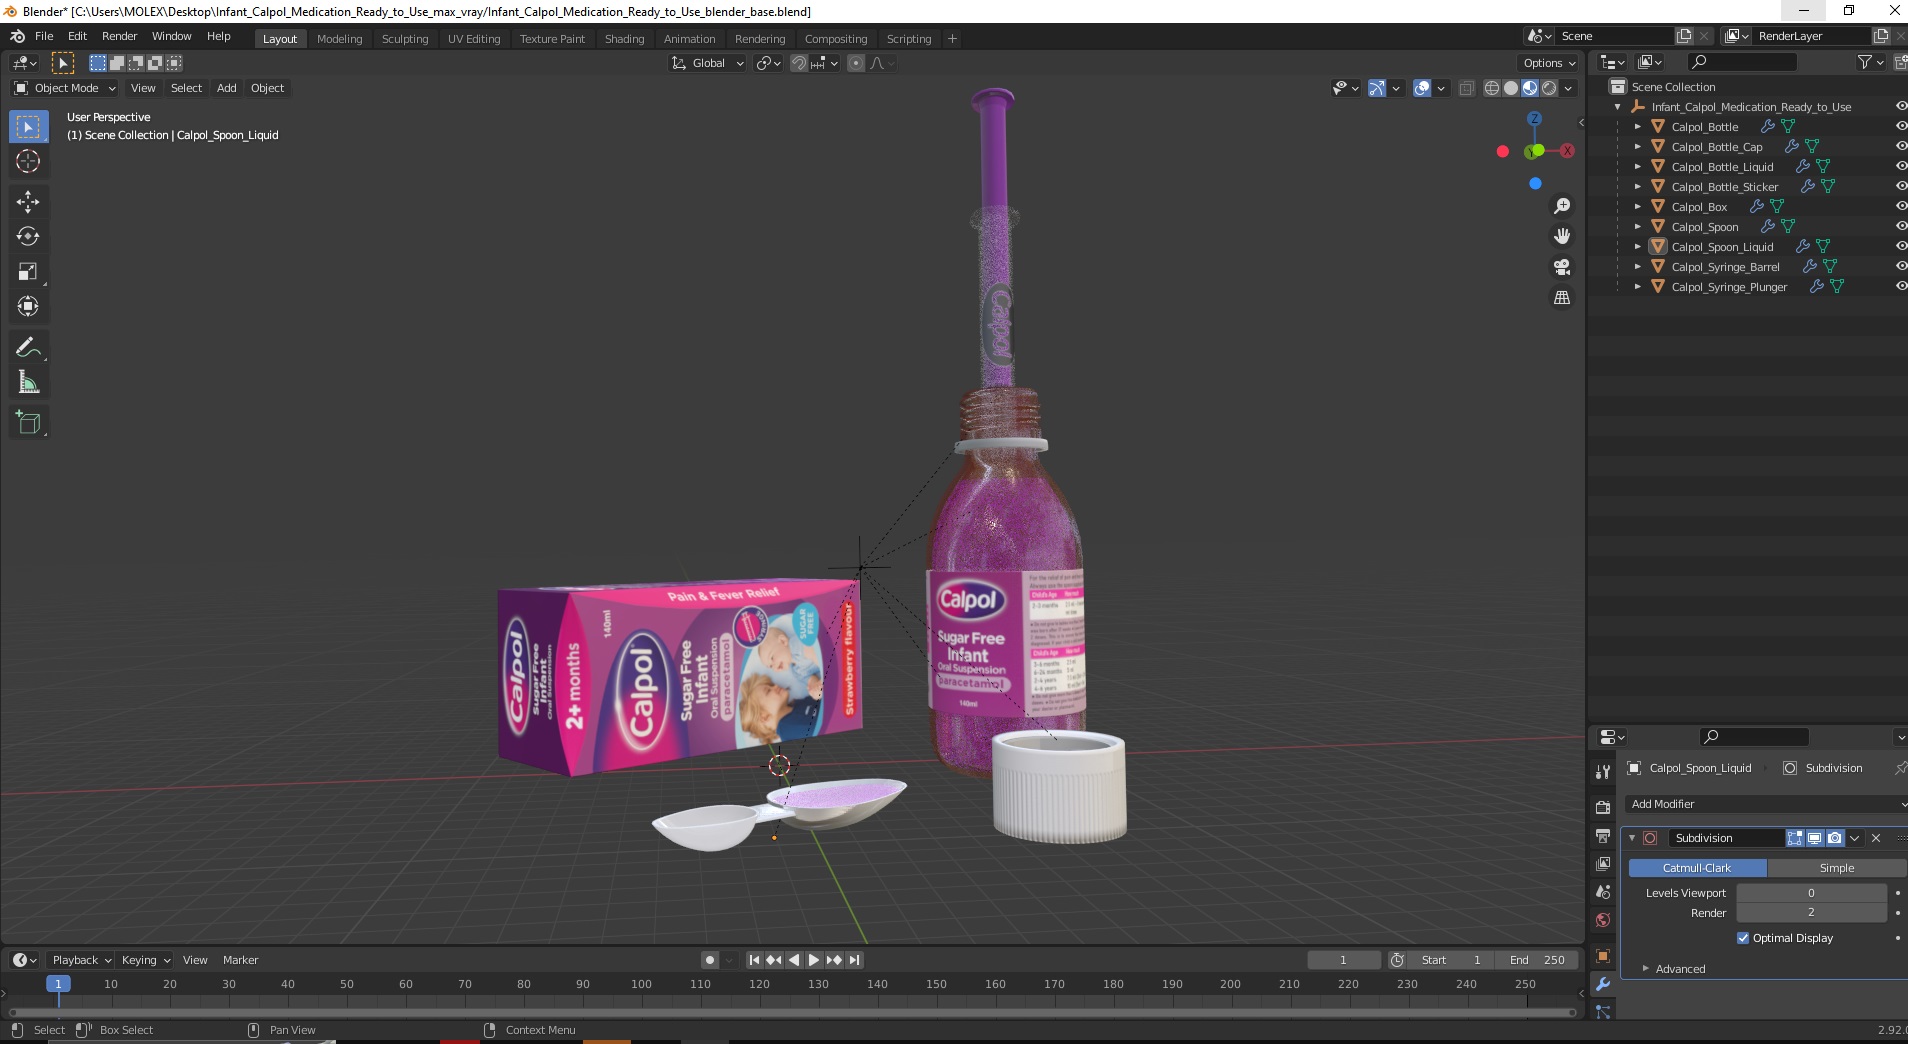Image resolution: width=1908 pixels, height=1044 pixels.
Task: Hide Calpol_Spoon_Liquid via its eye icon
Action: pos(1900,247)
